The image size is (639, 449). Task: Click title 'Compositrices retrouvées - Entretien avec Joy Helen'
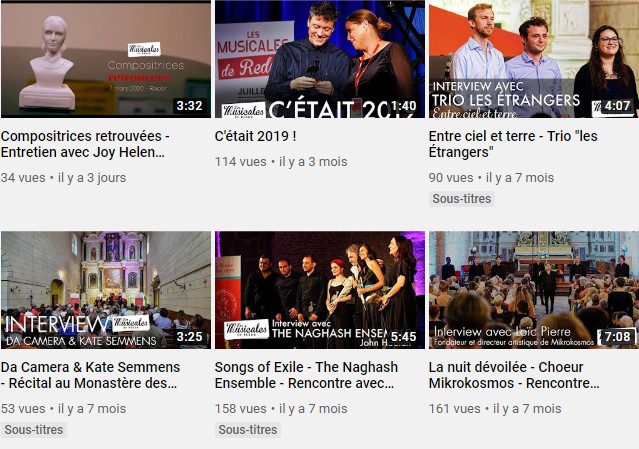(85, 144)
